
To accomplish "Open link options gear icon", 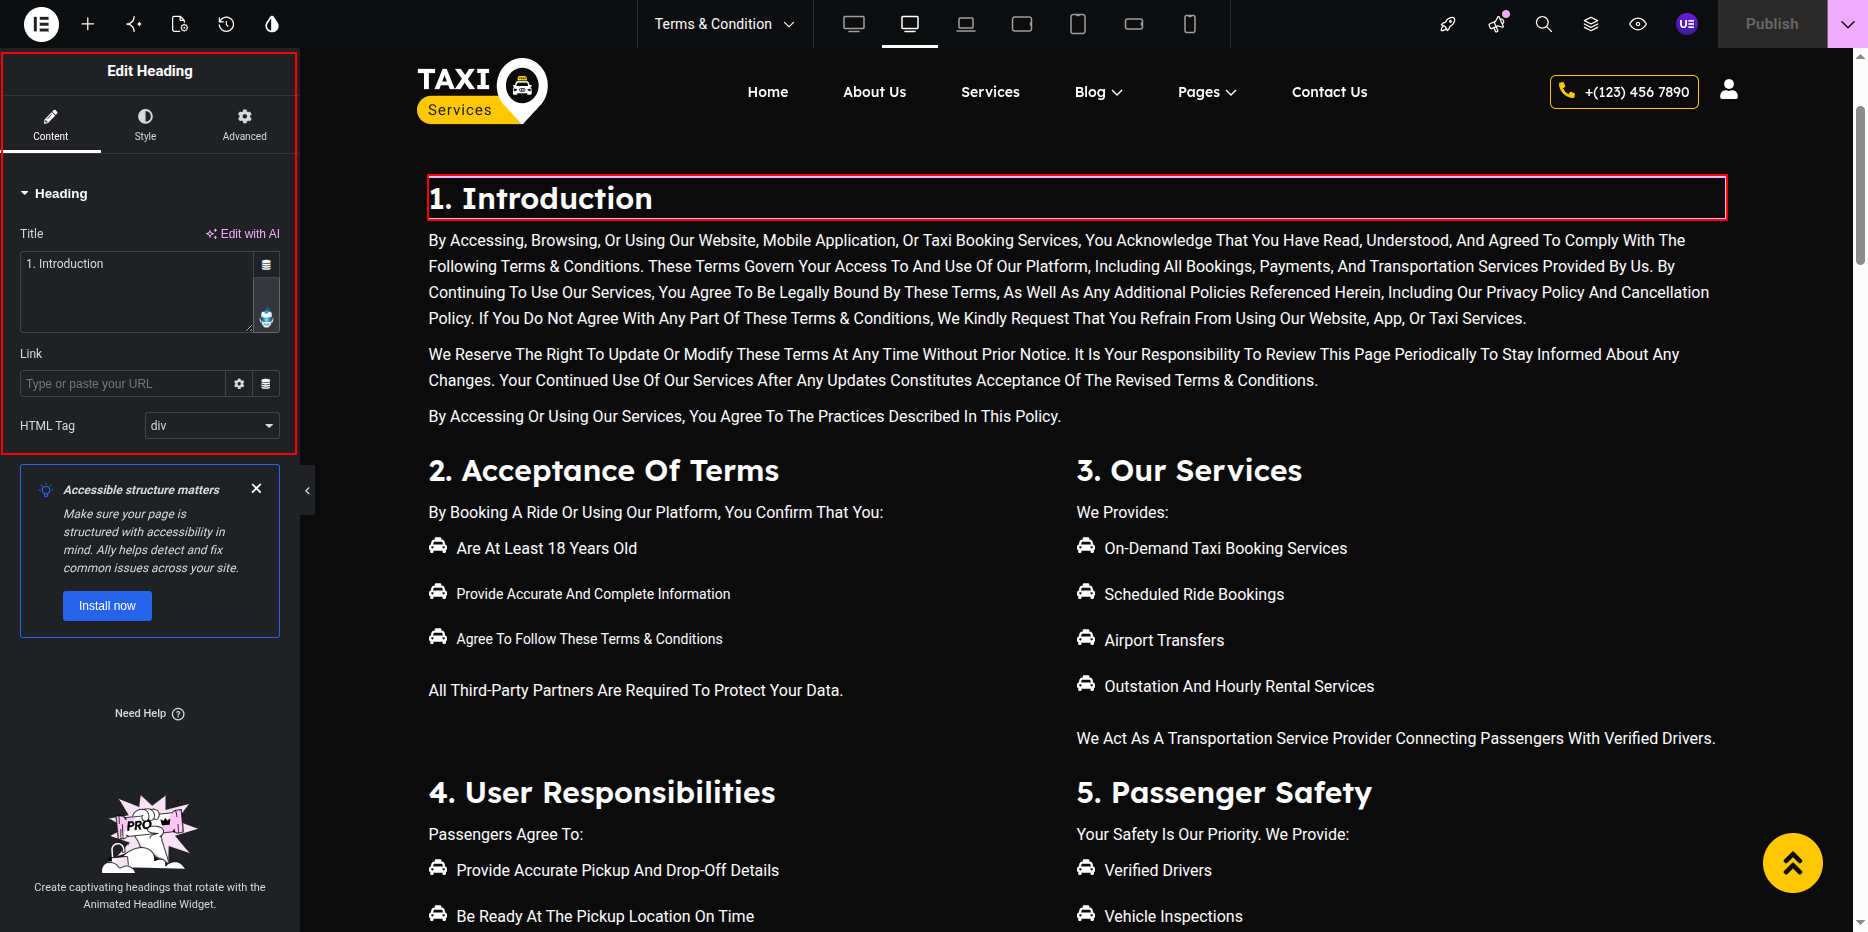I will pyautogui.click(x=239, y=384).
